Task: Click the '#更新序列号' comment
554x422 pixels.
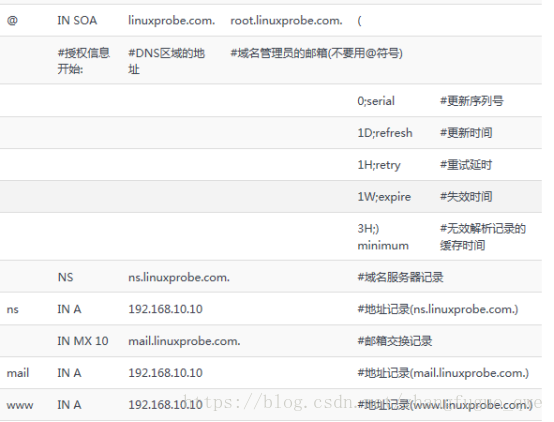Action: tap(472, 101)
